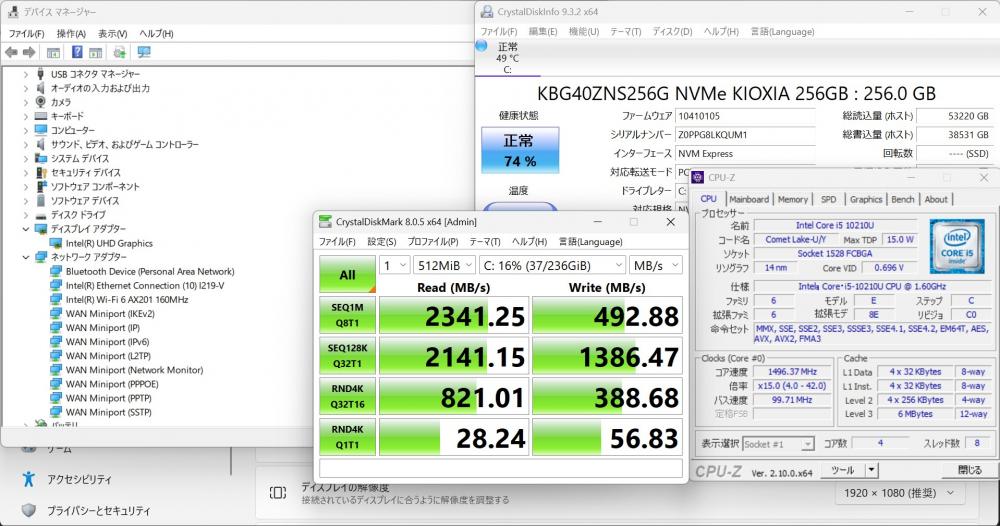The width and height of the screenshot is (1000, 526).
Task: Open アクセシビリティ in Settings sidebar
Action: coord(79,479)
